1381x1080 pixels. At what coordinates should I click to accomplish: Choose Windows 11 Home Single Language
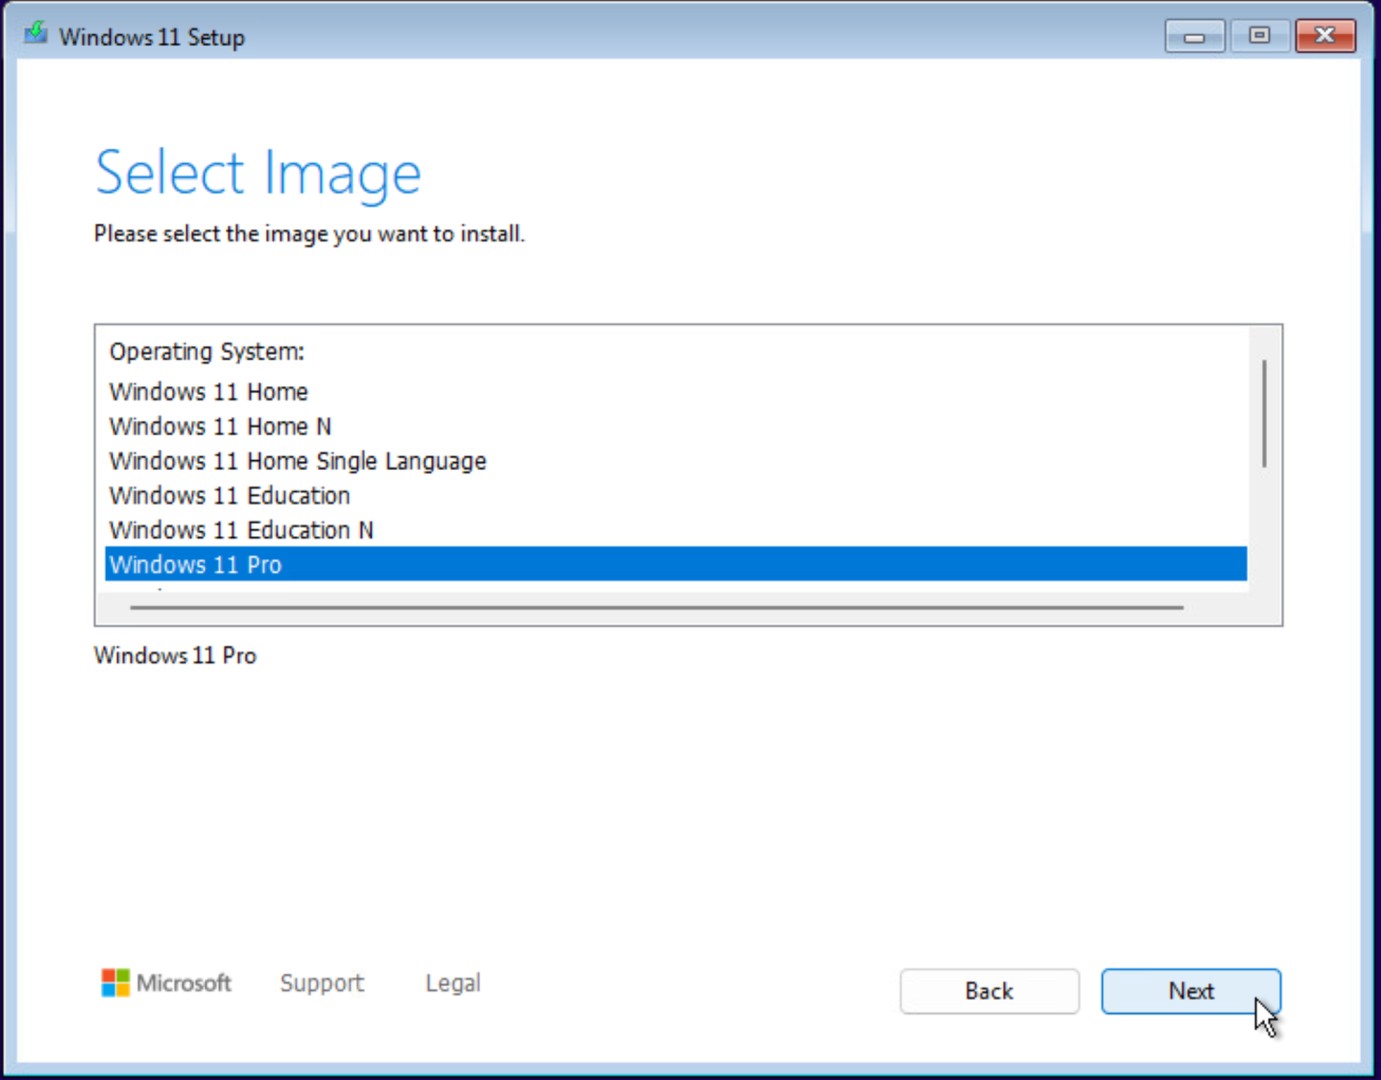click(x=676, y=461)
